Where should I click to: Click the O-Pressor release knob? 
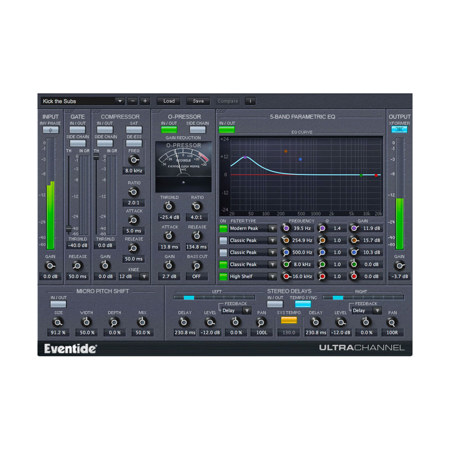coord(197,236)
